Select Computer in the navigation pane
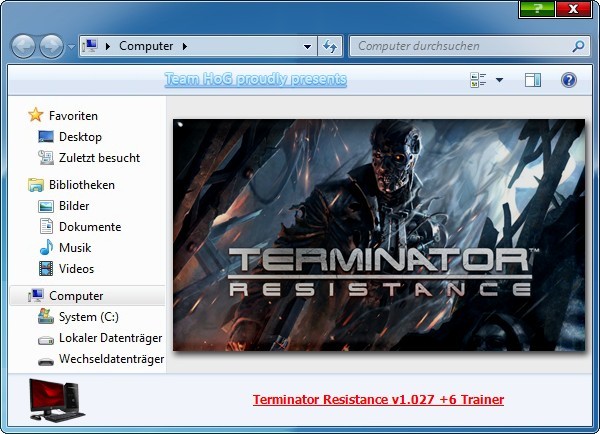Screen dimensions: 600x434 coord(76,296)
